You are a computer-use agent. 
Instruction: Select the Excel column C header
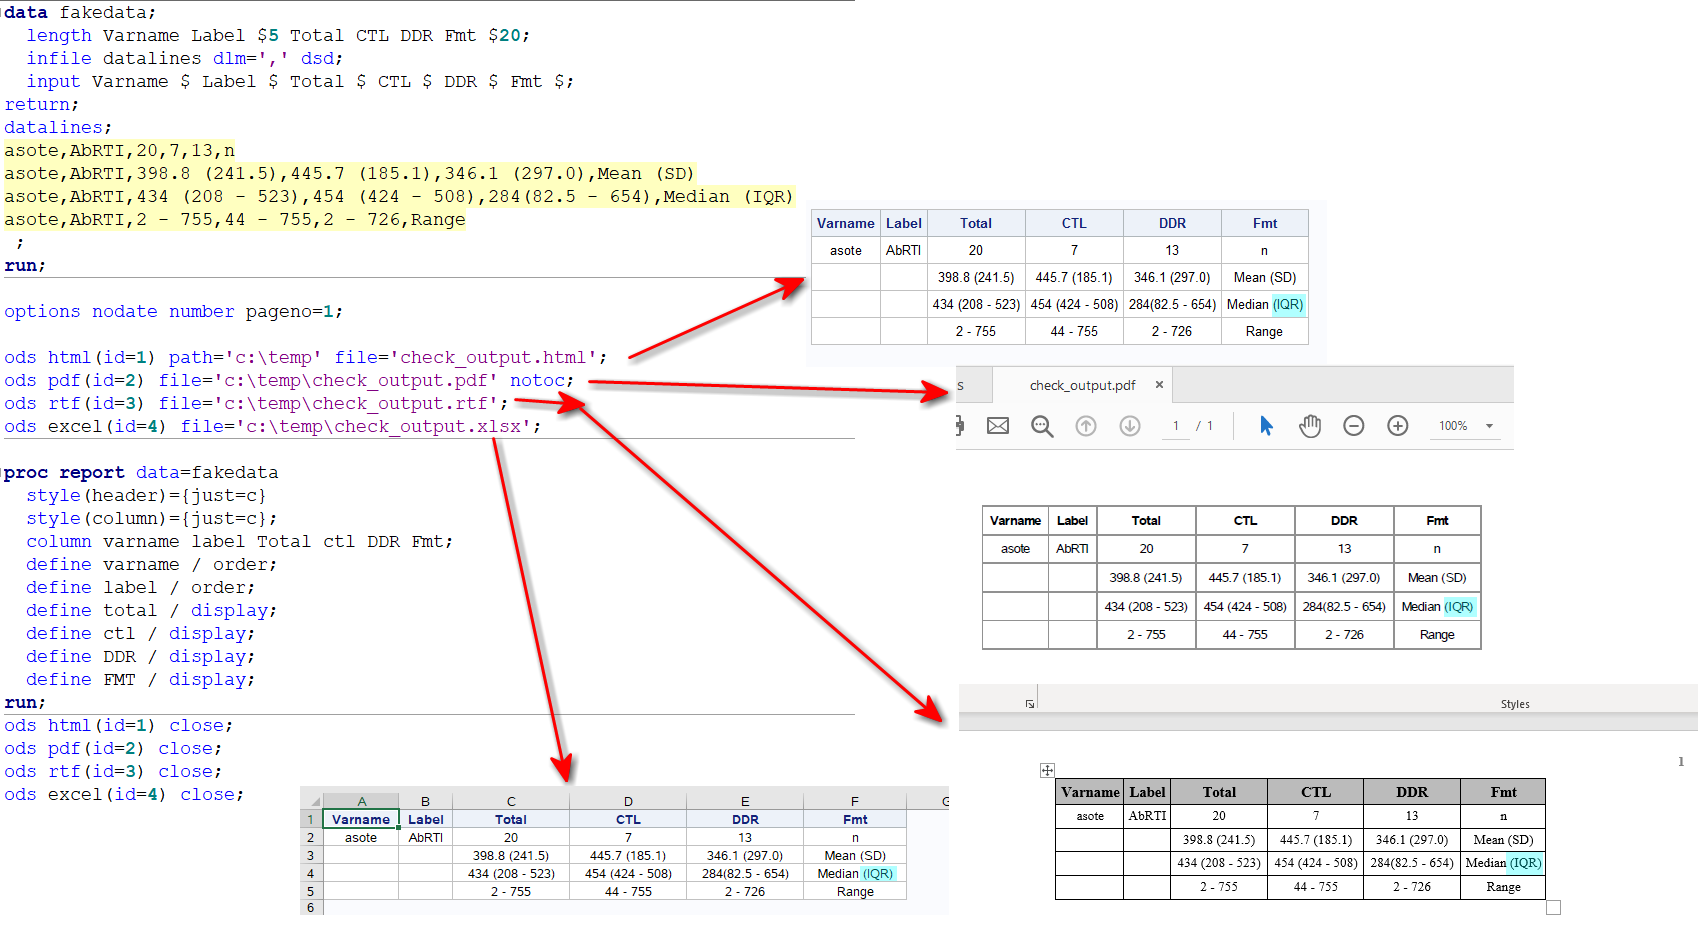point(511,801)
